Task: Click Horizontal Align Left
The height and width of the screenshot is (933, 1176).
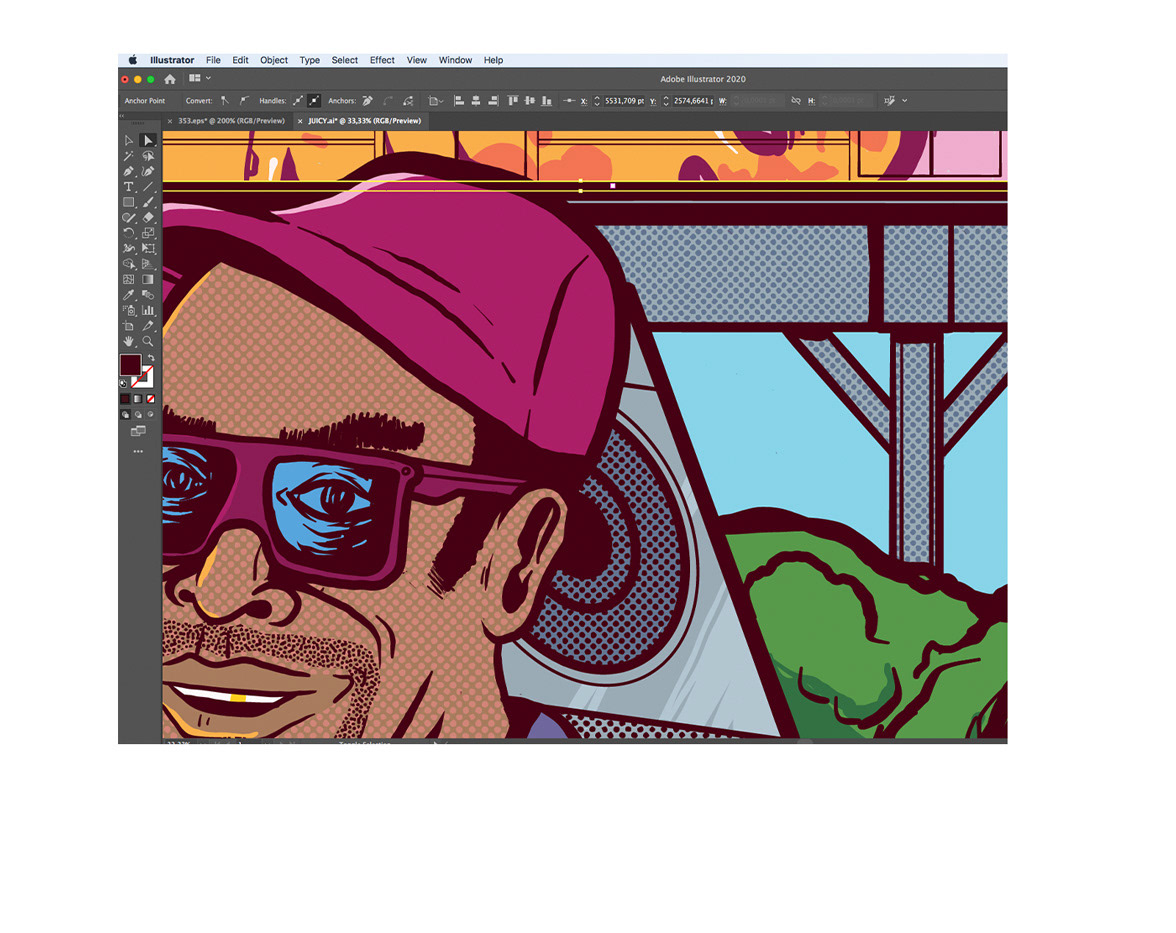Action: point(459,100)
